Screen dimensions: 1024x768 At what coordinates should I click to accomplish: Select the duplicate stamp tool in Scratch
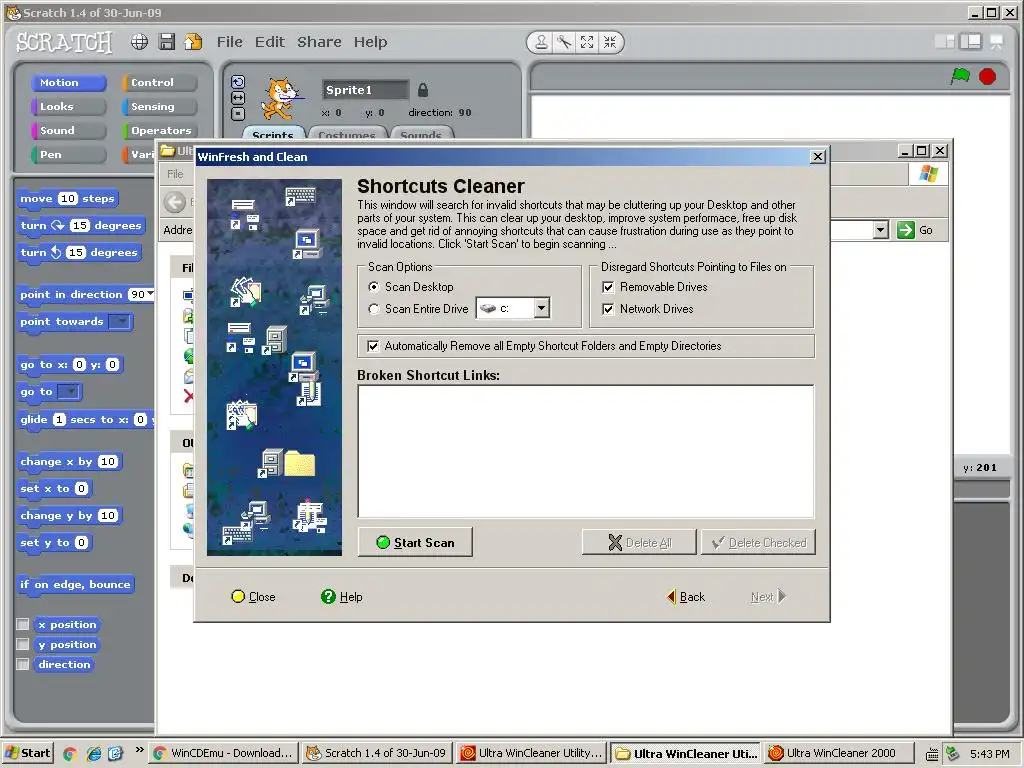tap(541, 42)
